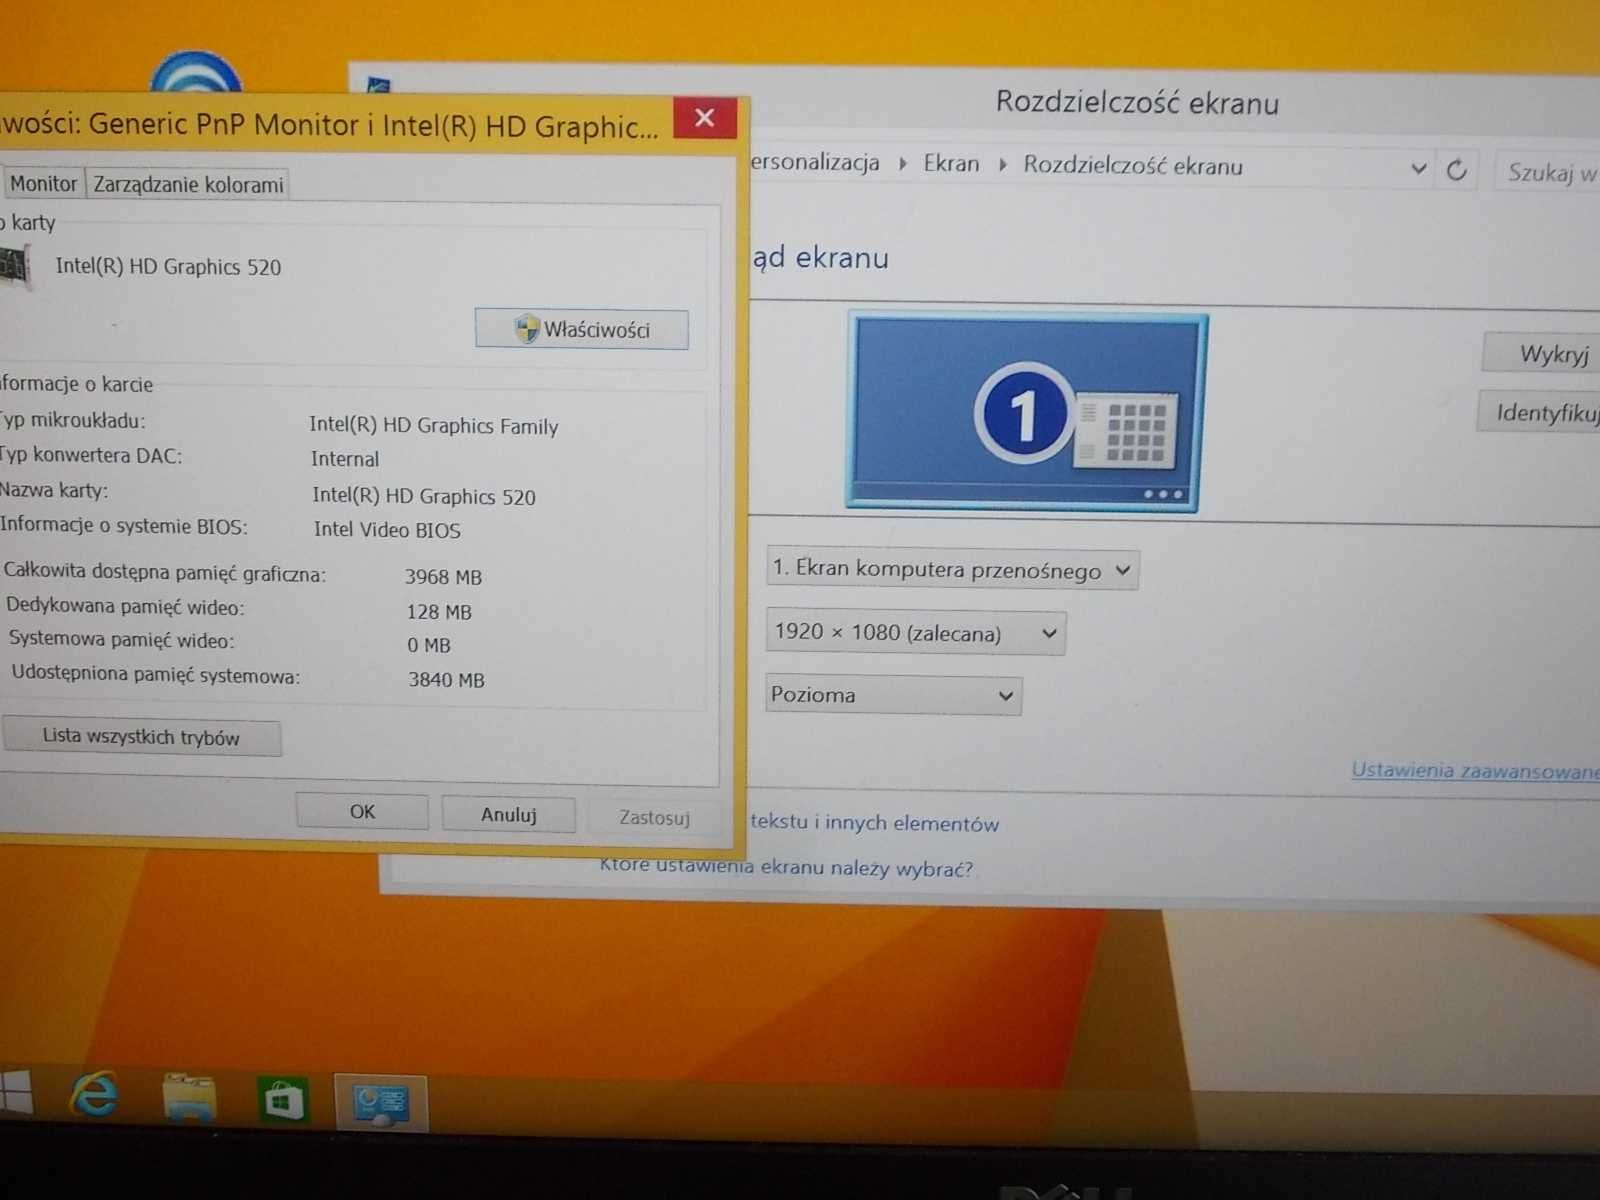The width and height of the screenshot is (1600, 1200).
Task: Click the graphics adapter card icon
Action: click(x=14, y=266)
